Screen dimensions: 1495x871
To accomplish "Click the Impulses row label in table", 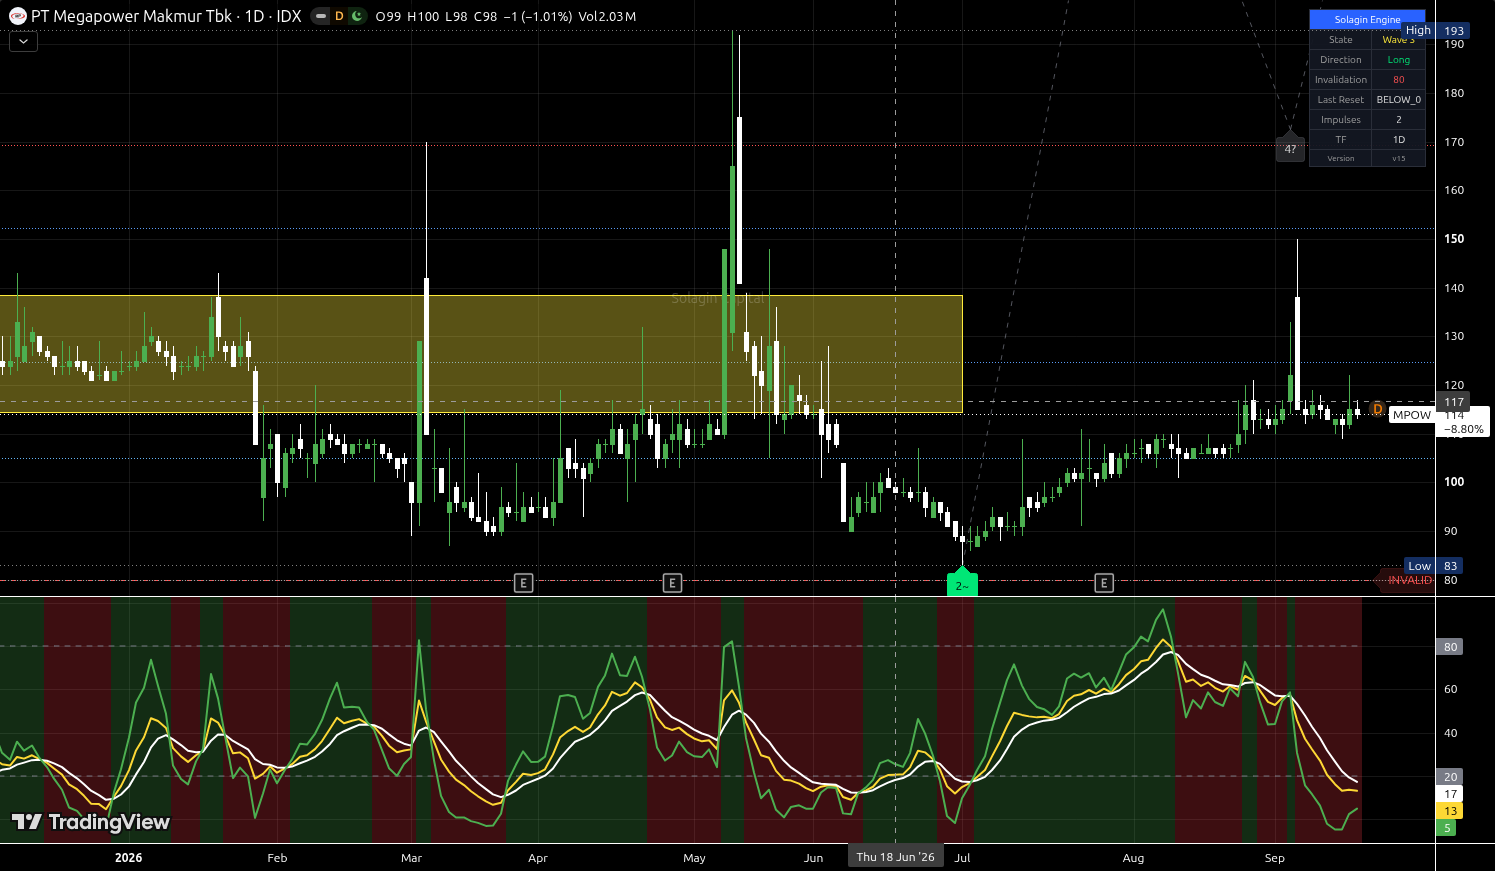I will click(1341, 120).
